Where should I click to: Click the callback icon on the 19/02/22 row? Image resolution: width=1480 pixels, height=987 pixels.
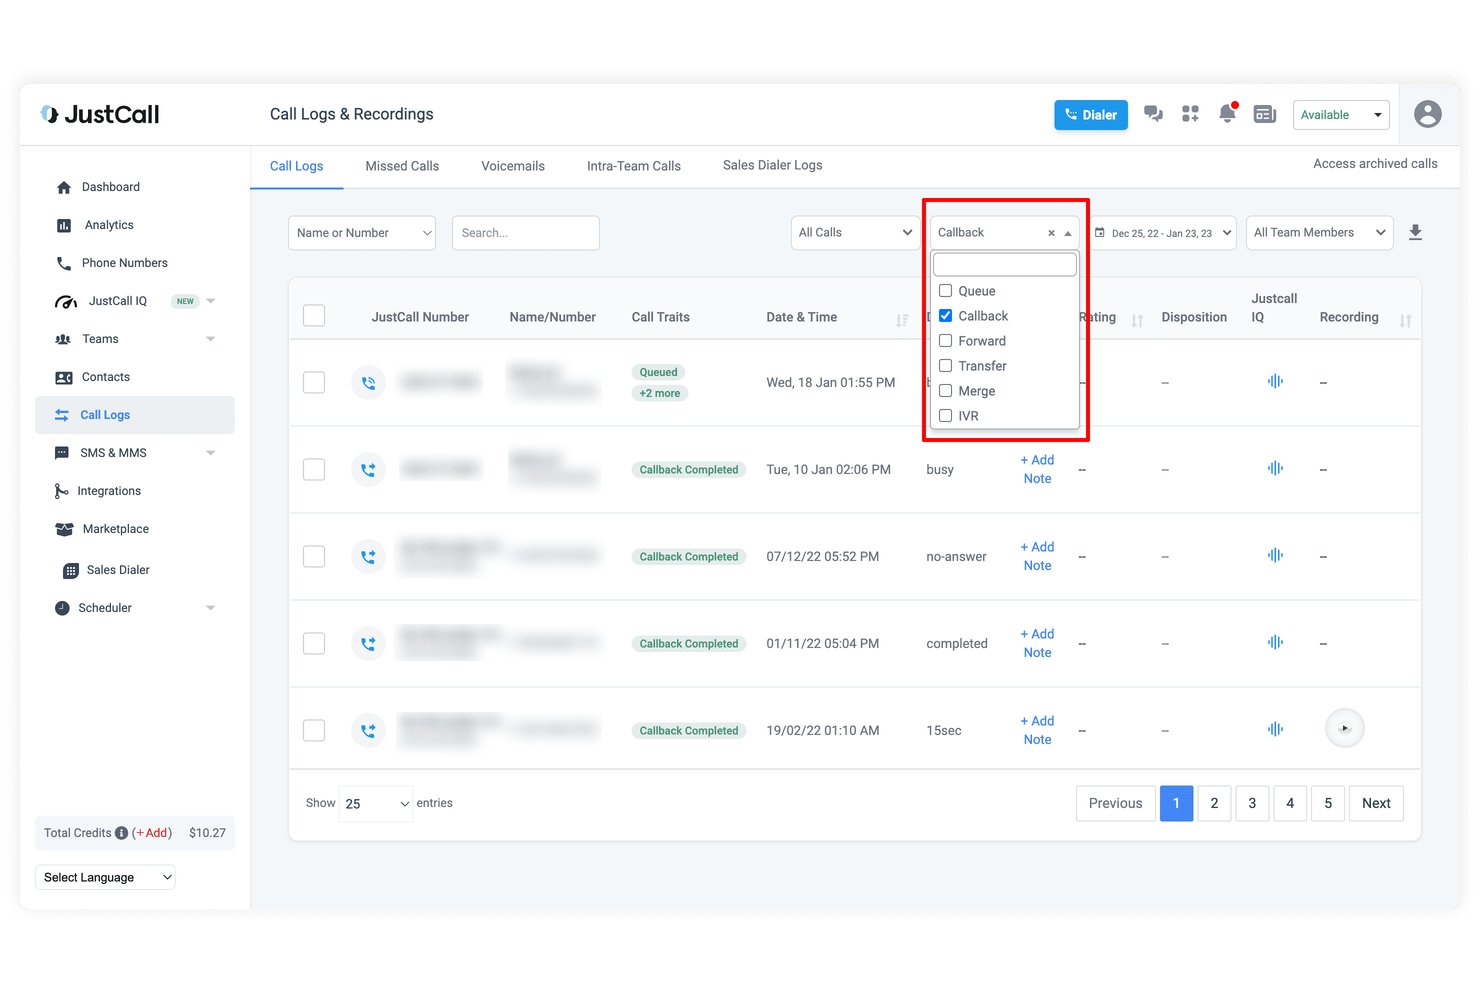click(368, 730)
